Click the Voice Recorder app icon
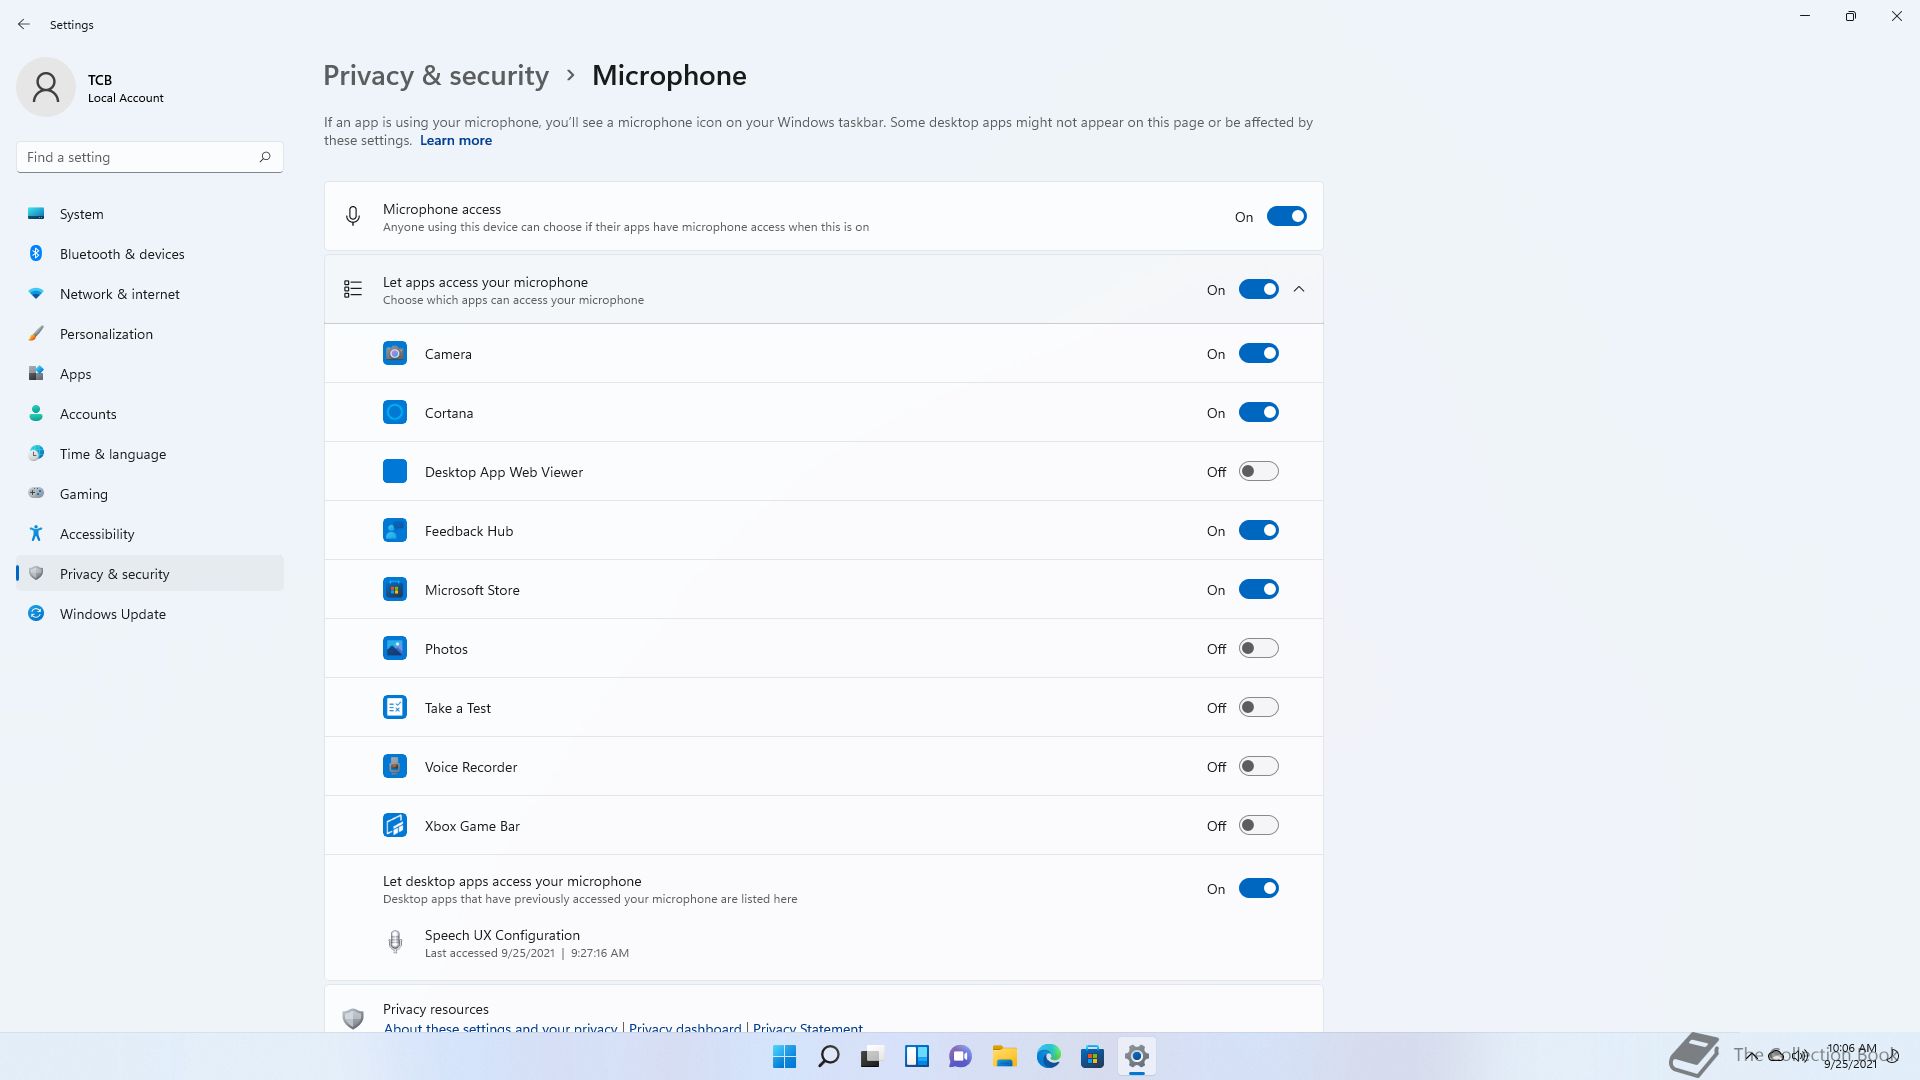 click(x=395, y=766)
